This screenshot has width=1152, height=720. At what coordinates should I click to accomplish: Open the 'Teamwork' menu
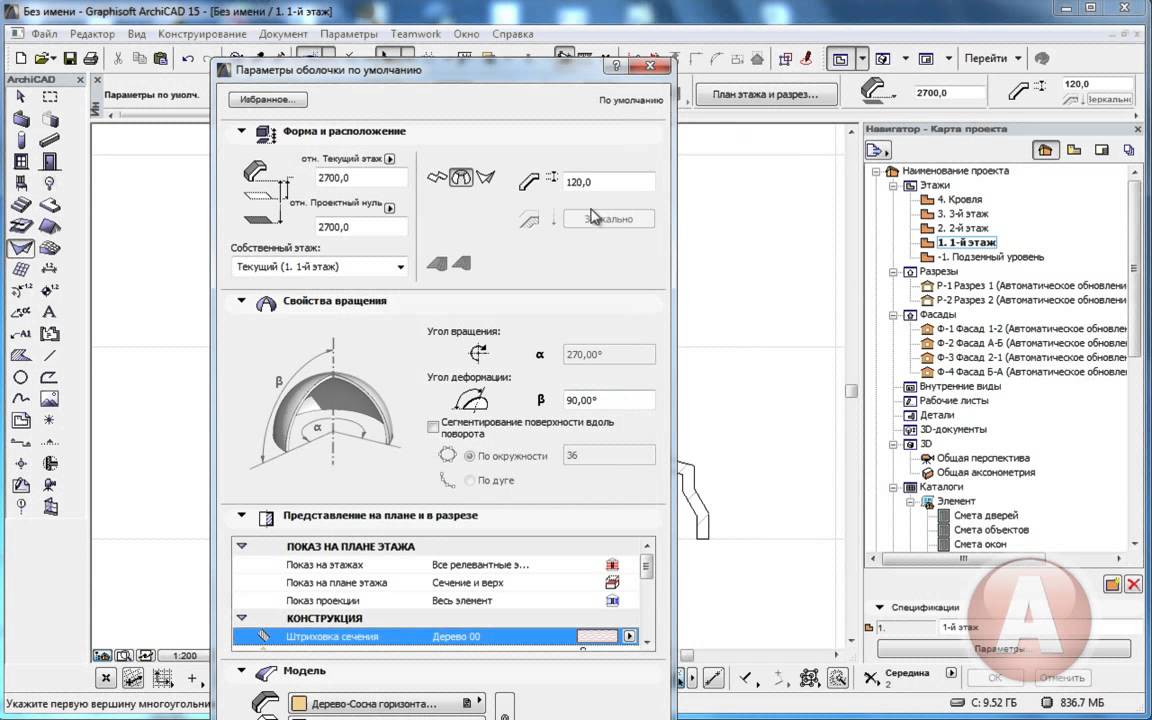tap(416, 34)
